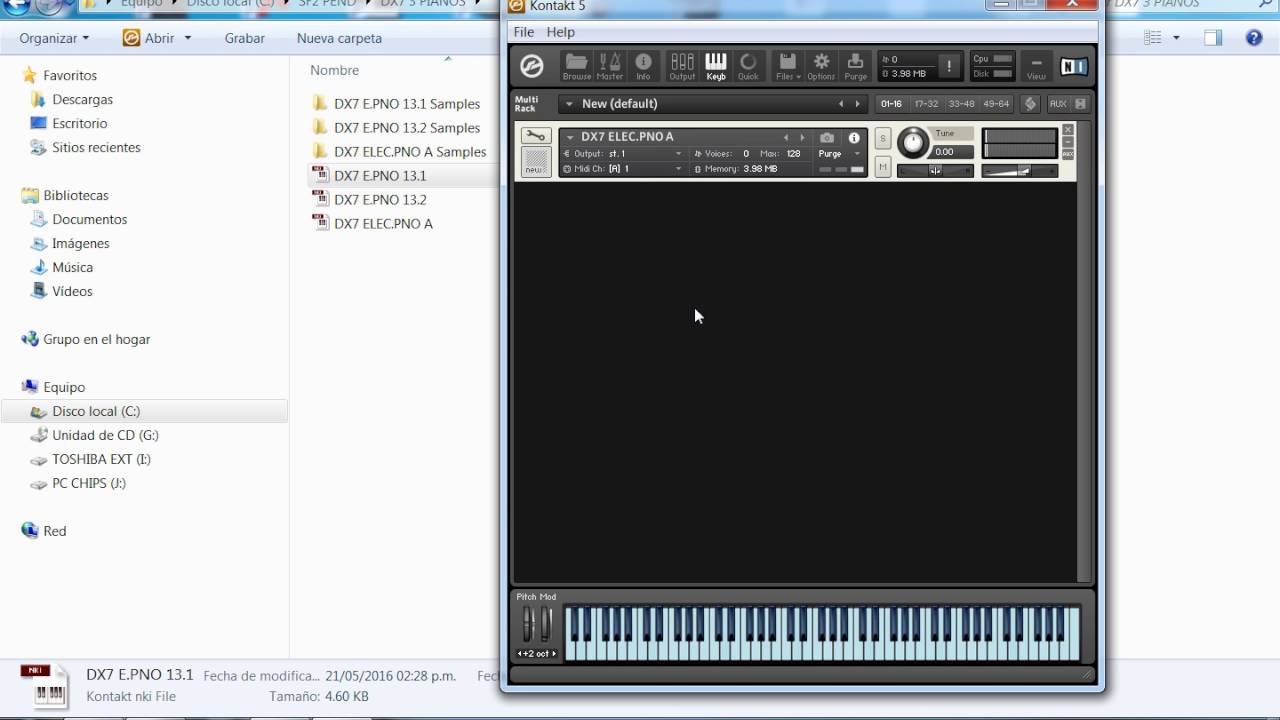Switch to rack page 49-64

tap(996, 104)
